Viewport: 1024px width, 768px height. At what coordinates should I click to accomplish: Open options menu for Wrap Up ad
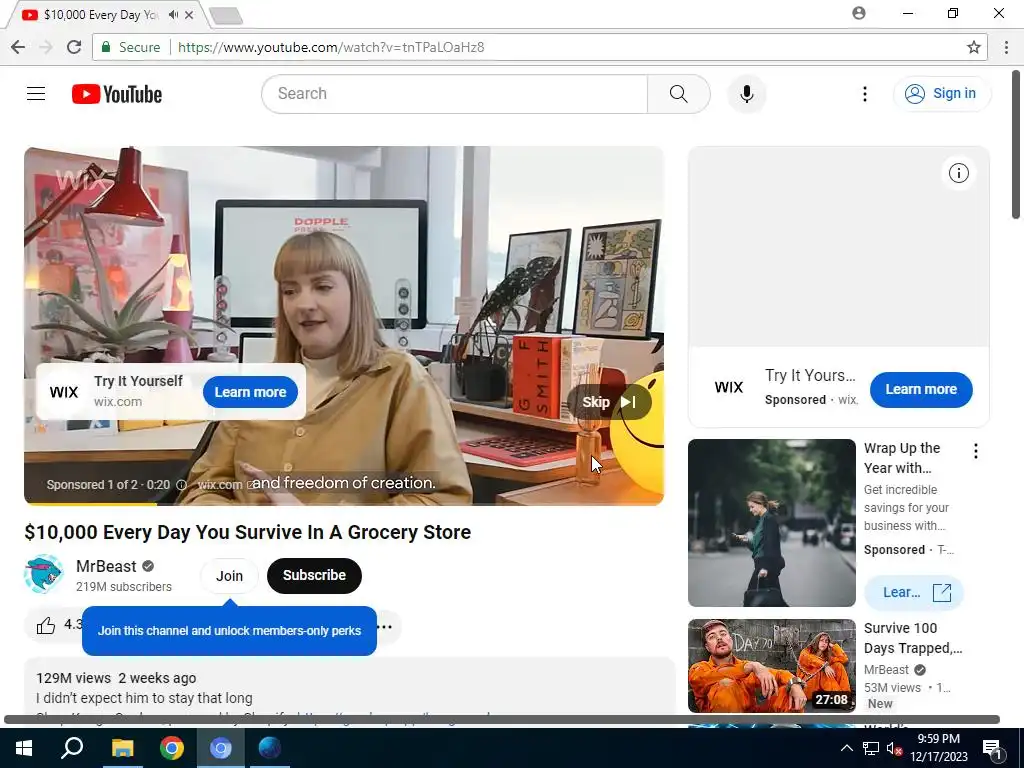[x=976, y=451]
